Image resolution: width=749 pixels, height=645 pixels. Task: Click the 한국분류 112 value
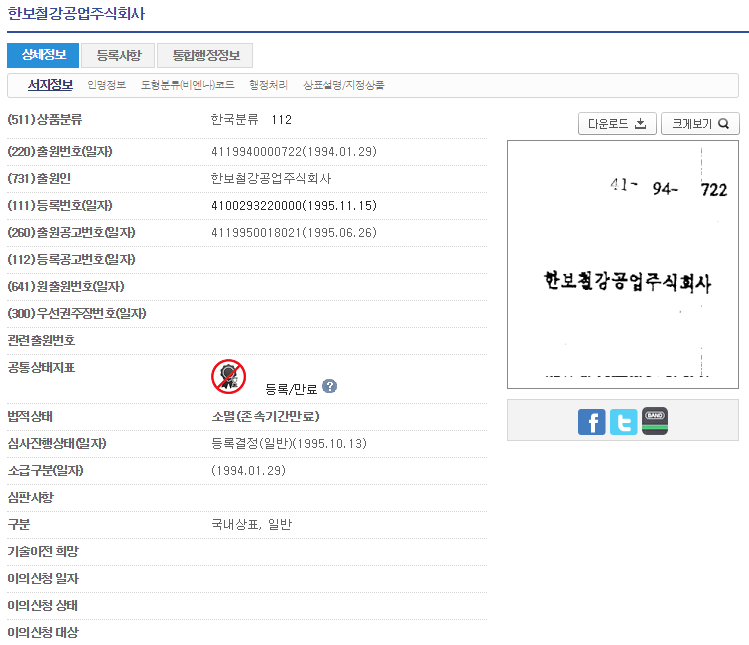(x=251, y=119)
